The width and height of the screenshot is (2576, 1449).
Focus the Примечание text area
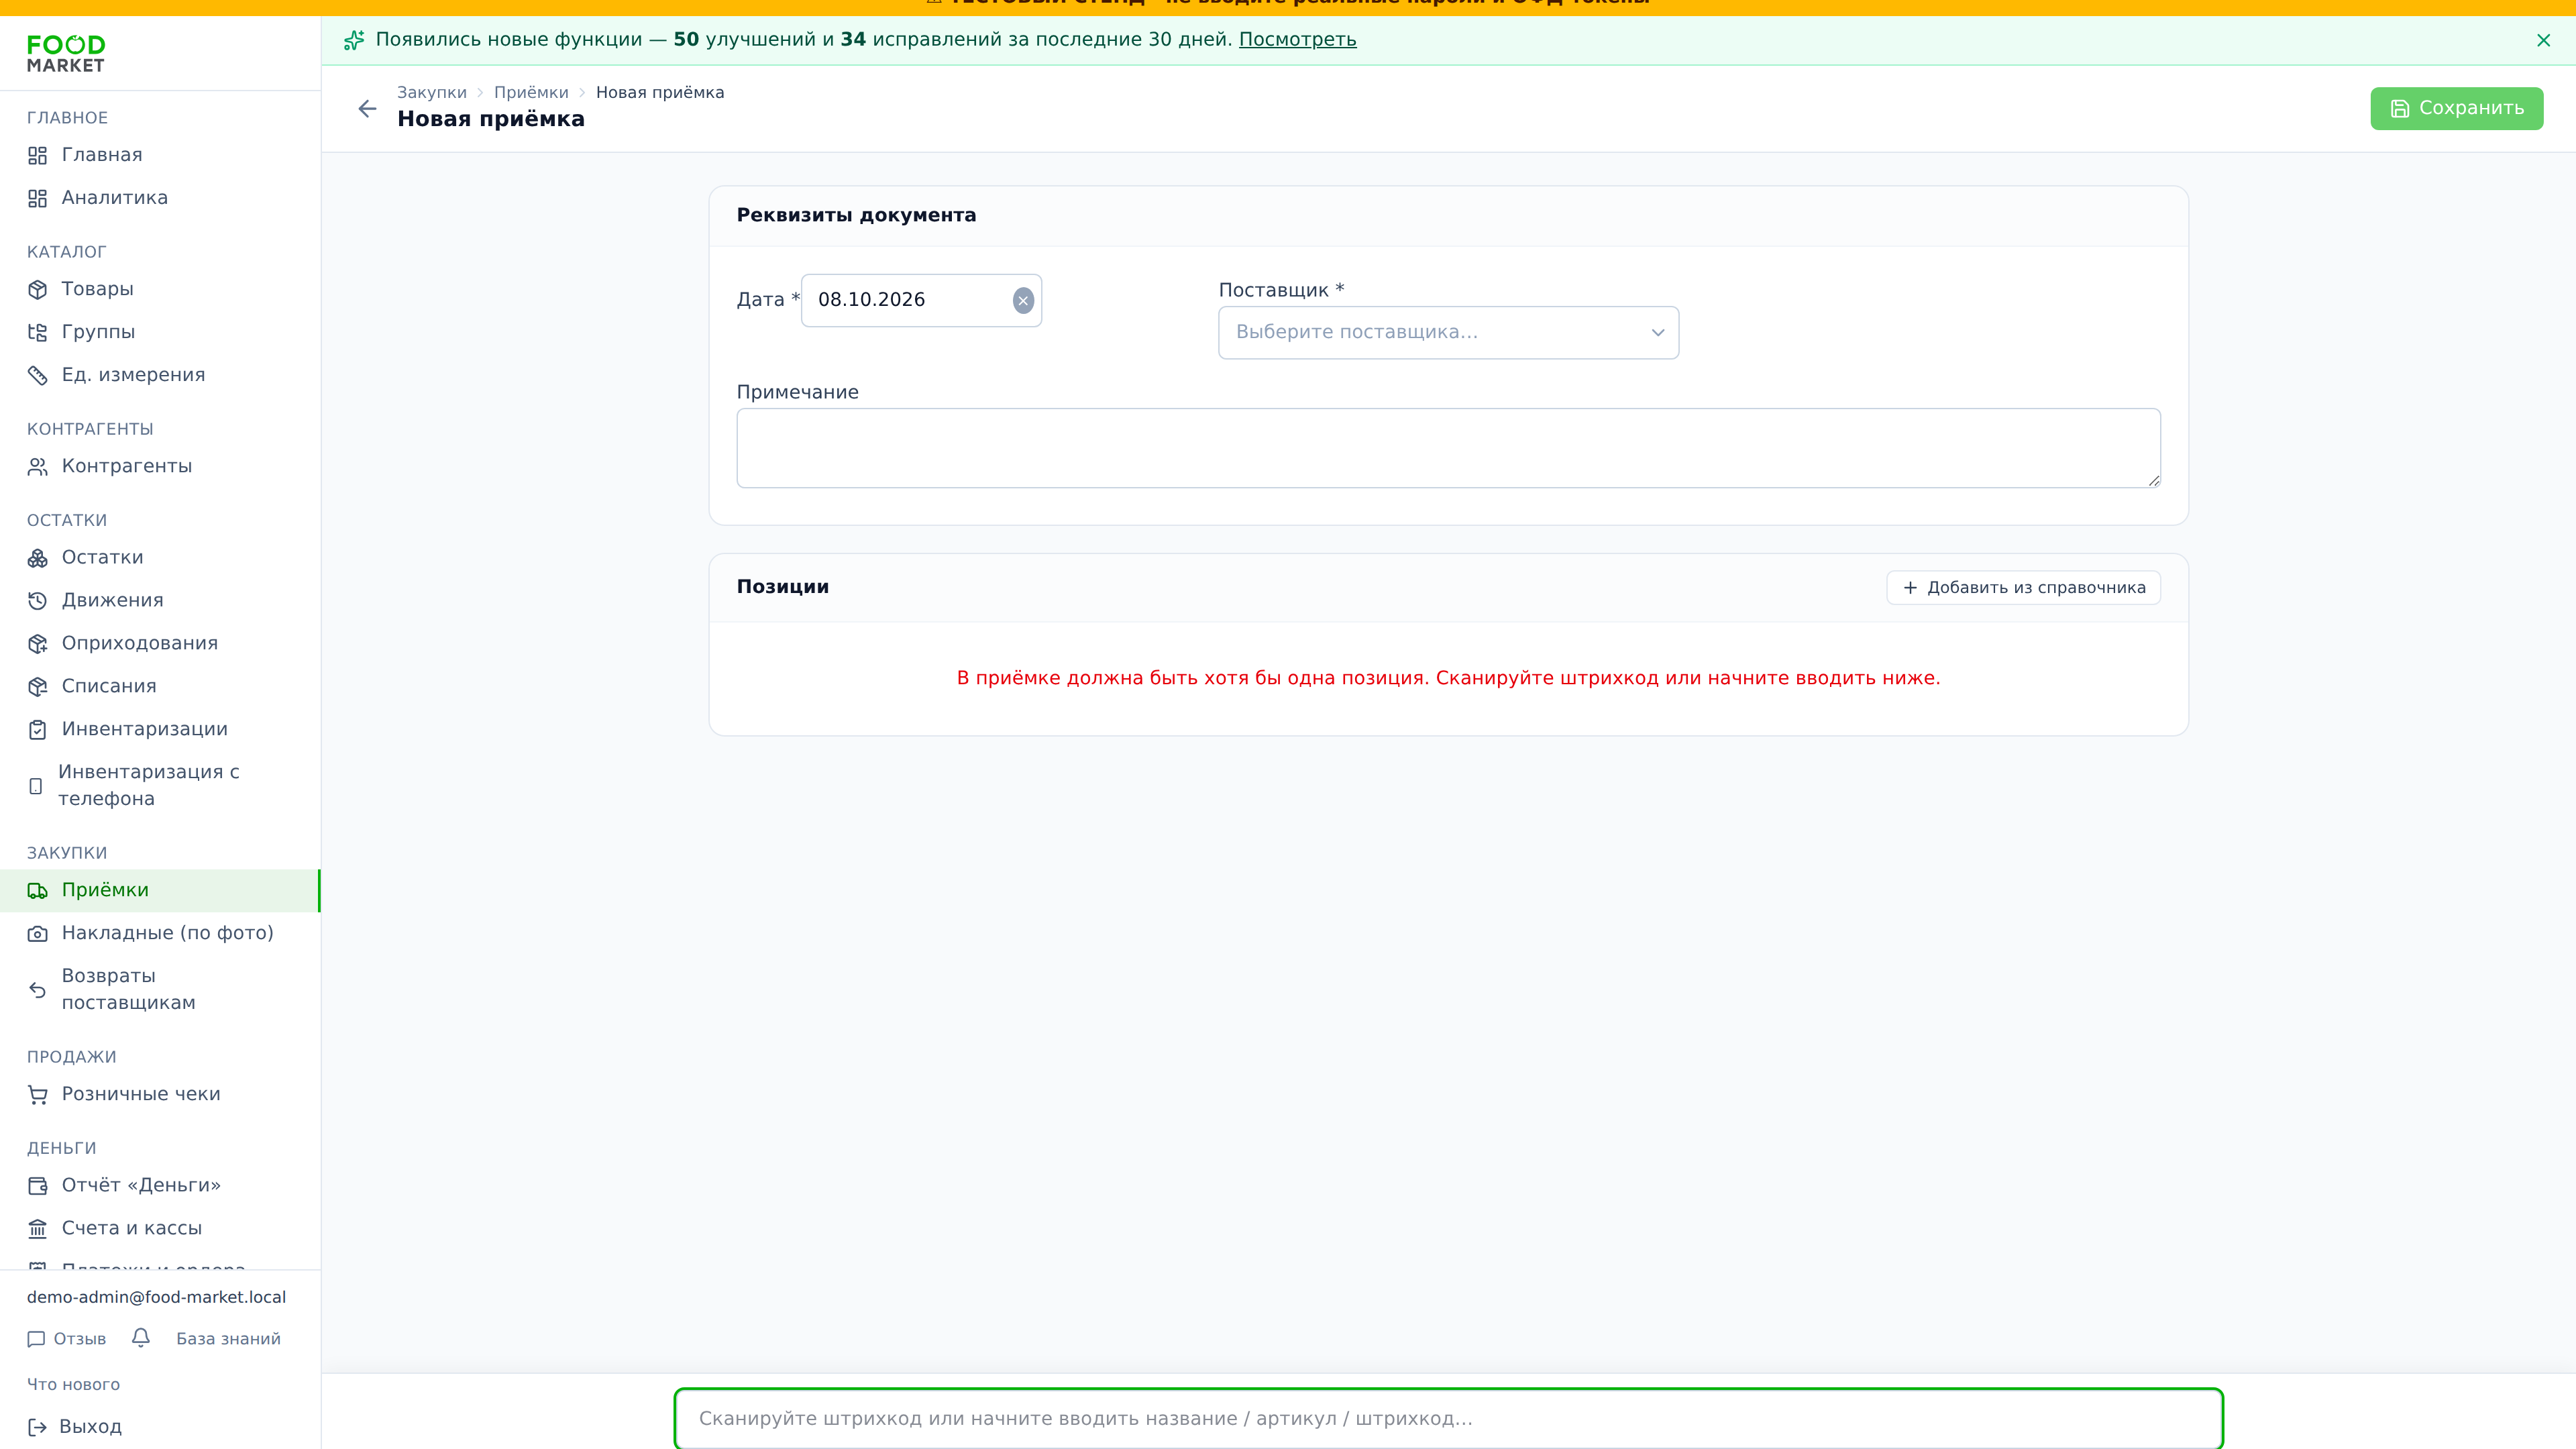coord(1448,448)
